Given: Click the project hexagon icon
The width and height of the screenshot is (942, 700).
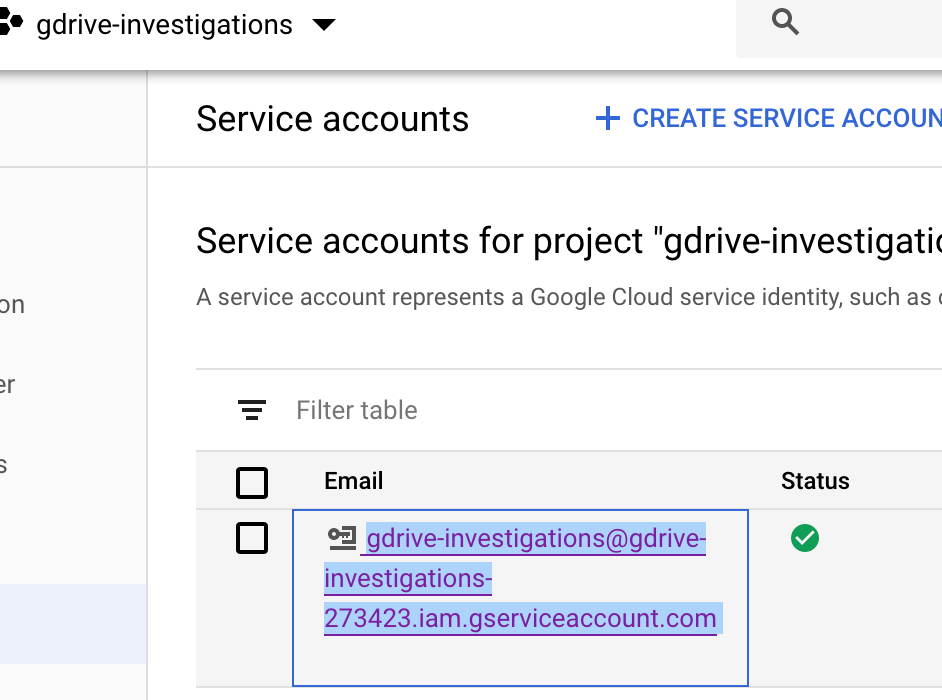Looking at the screenshot, I should tap(11, 23).
